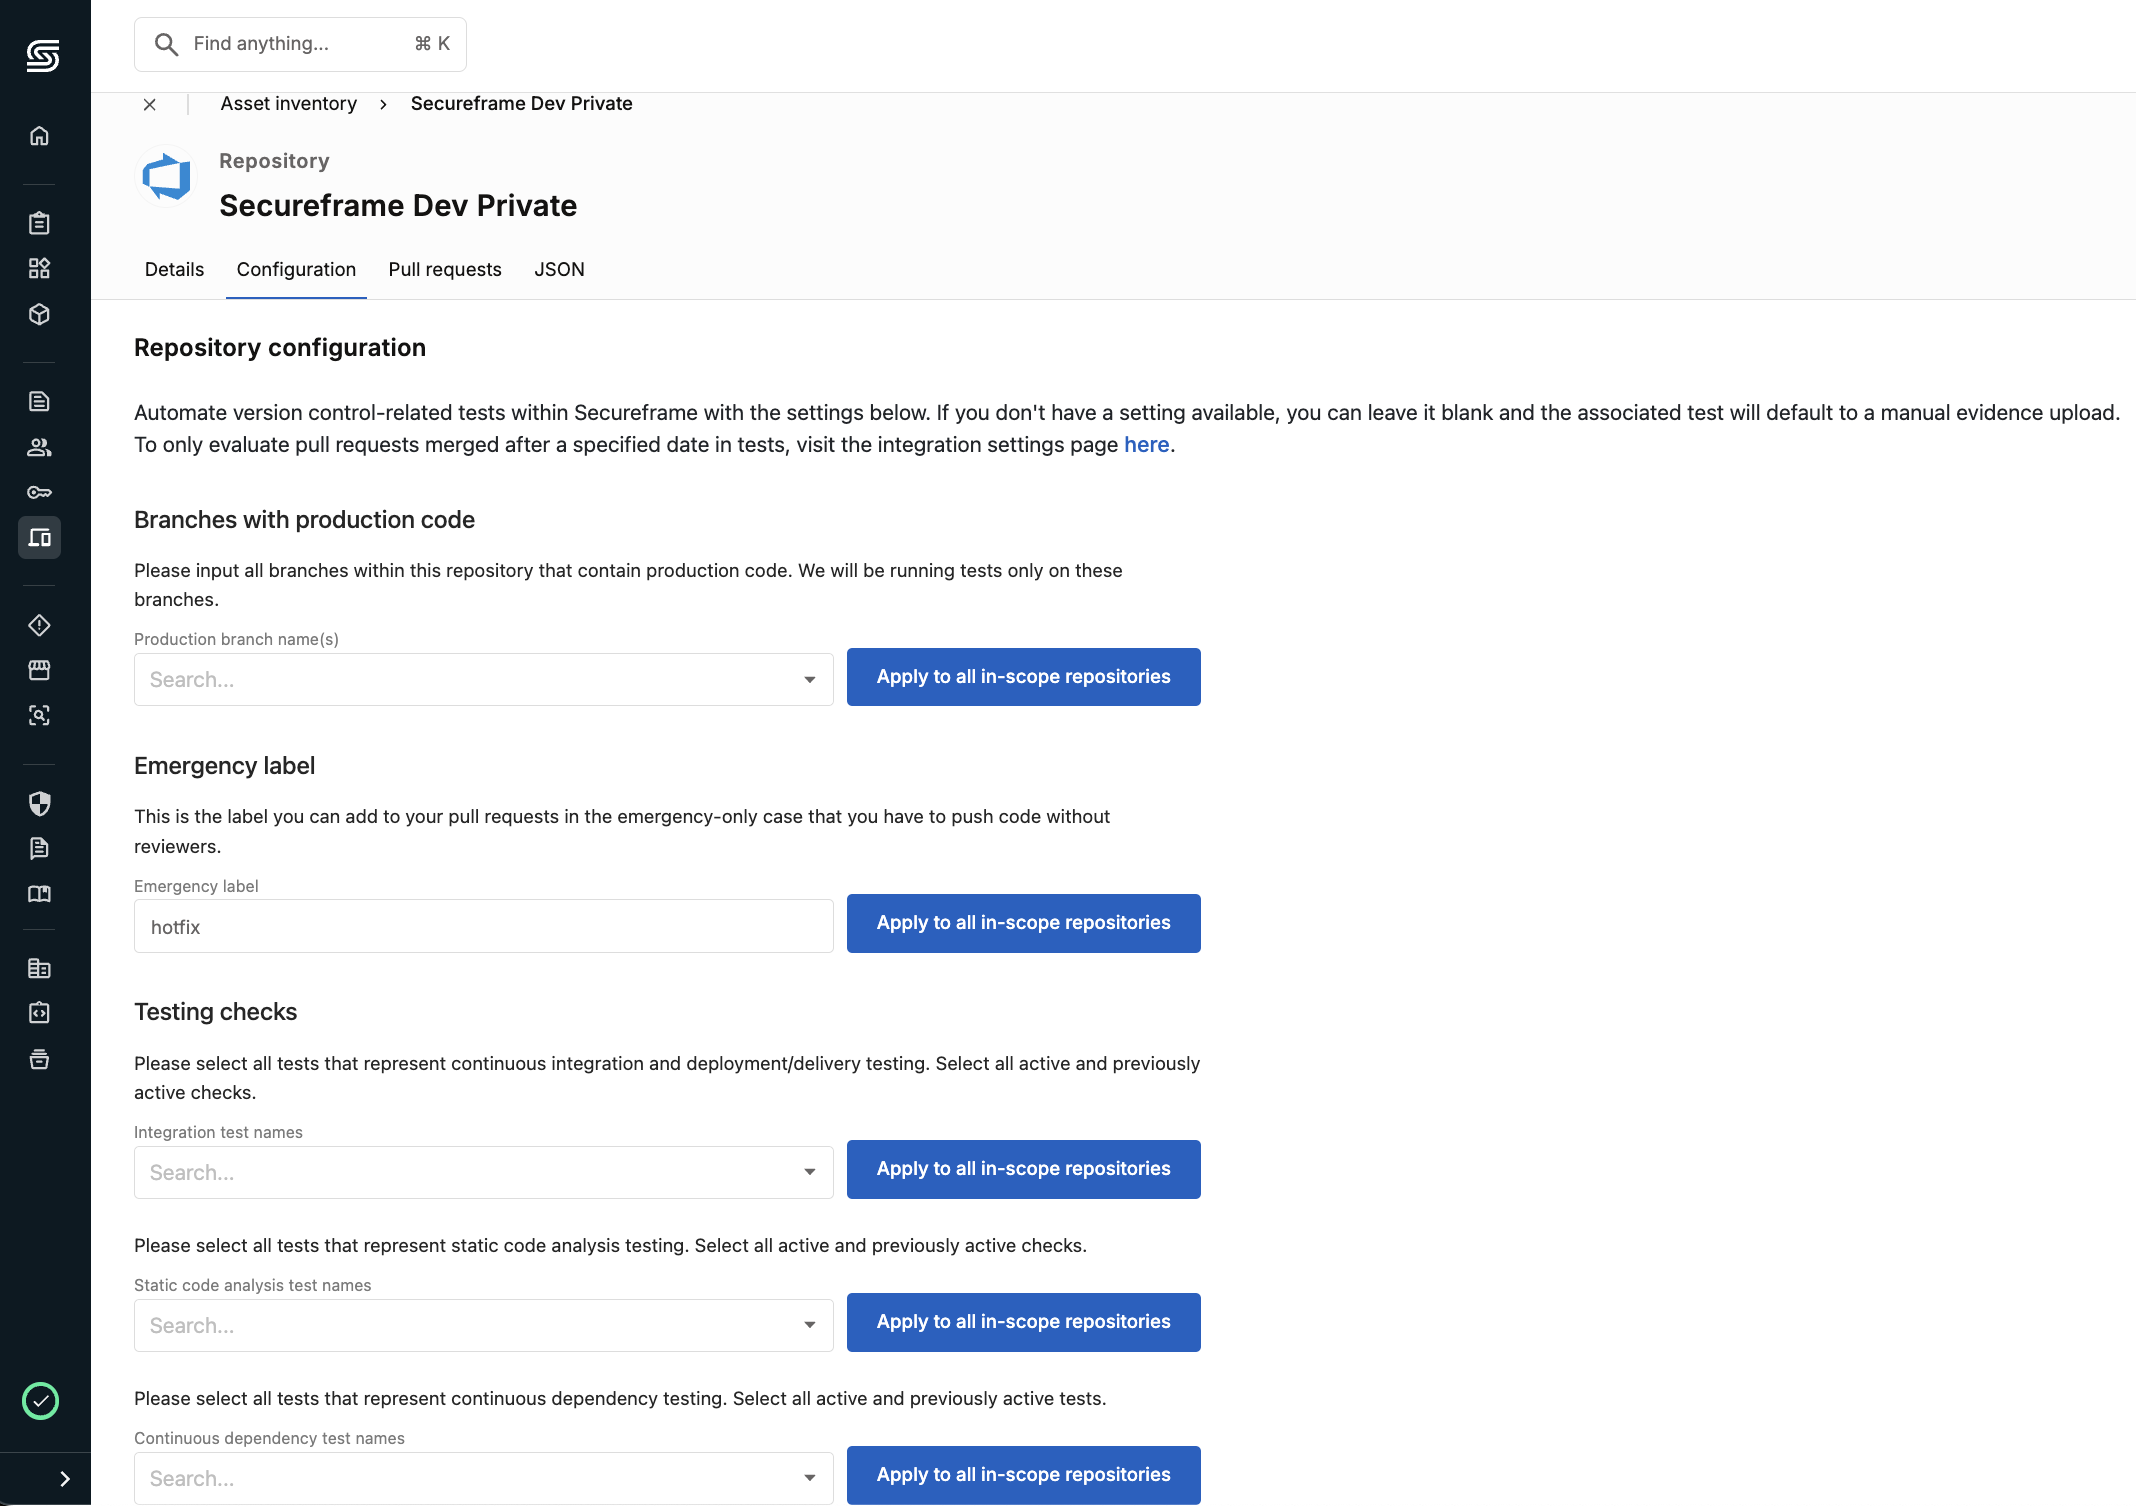Click the cube sidebar icon
Viewport: 2136px width, 1506px height.
click(39, 314)
